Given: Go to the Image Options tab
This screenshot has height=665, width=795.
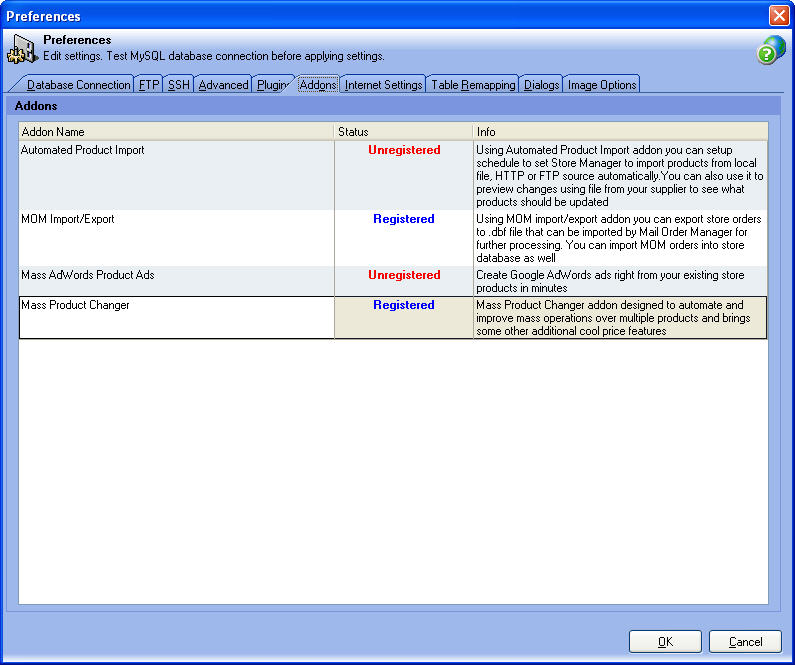Looking at the screenshot, I should 602,85.
